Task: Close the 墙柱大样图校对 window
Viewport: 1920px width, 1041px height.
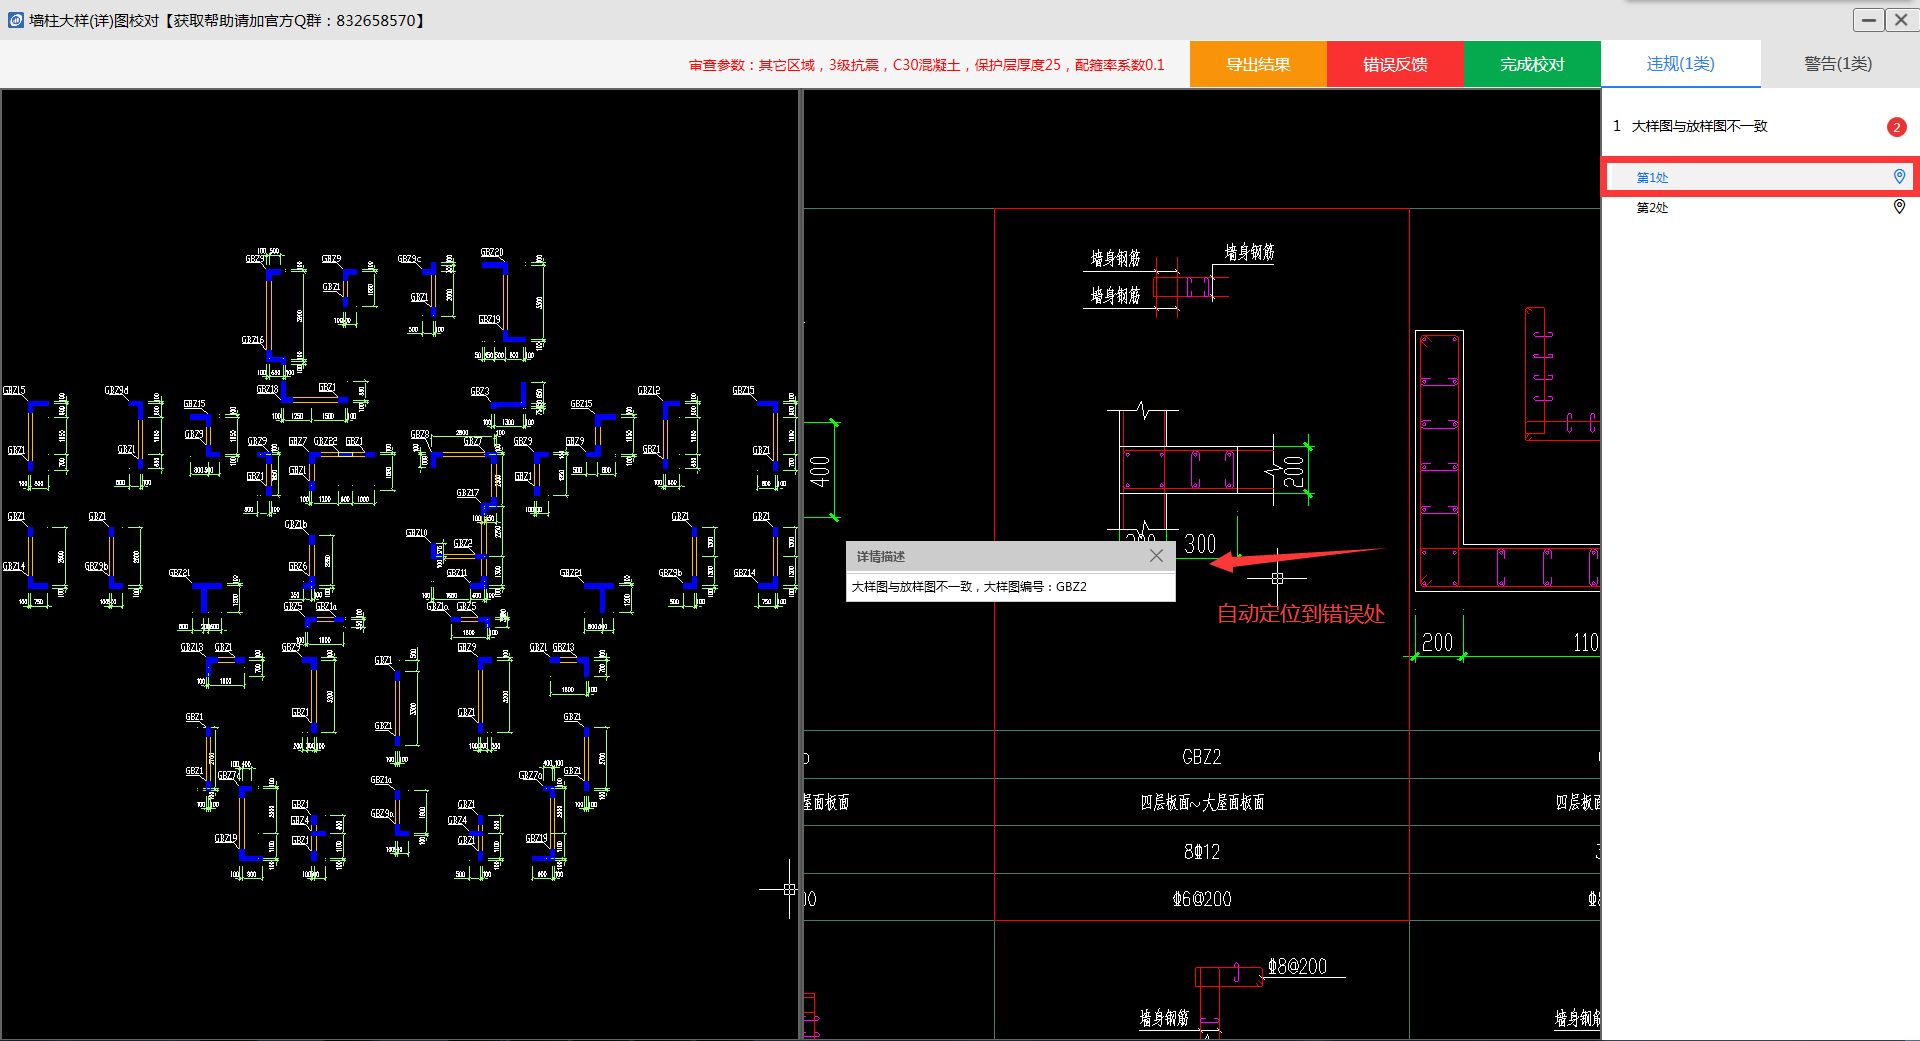Action: (1901, 20)
